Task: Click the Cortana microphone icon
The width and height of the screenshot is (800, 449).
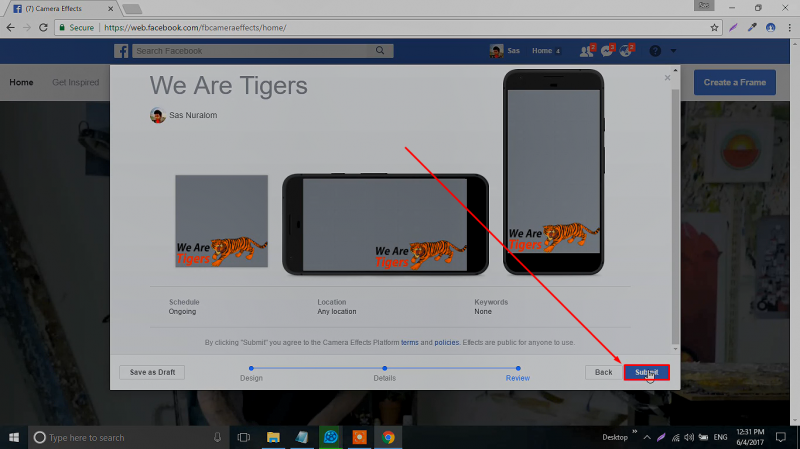Action: pos(217,437)
